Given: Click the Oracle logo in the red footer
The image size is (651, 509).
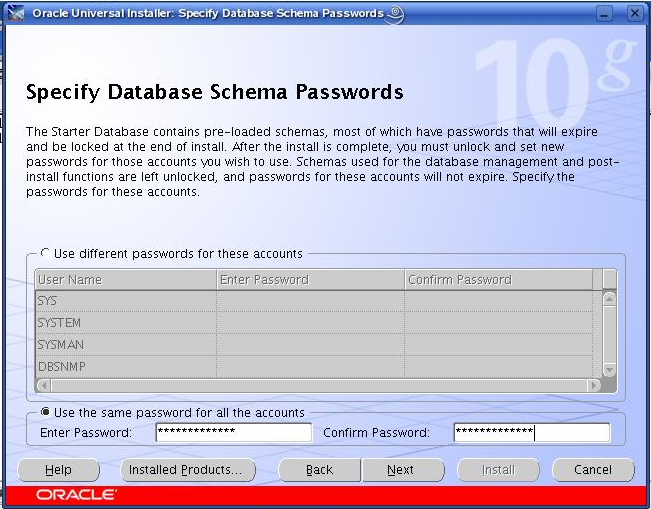Looking at the screenshot, I should coord(76,495).
